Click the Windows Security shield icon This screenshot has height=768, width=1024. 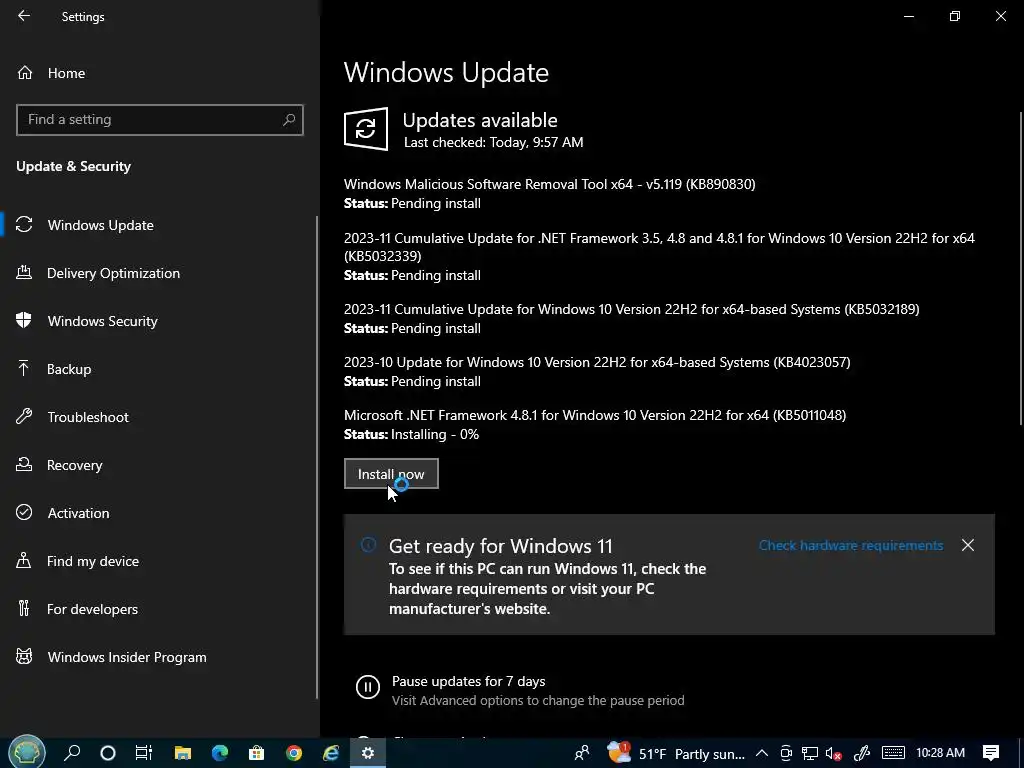[x=24, y=320]
